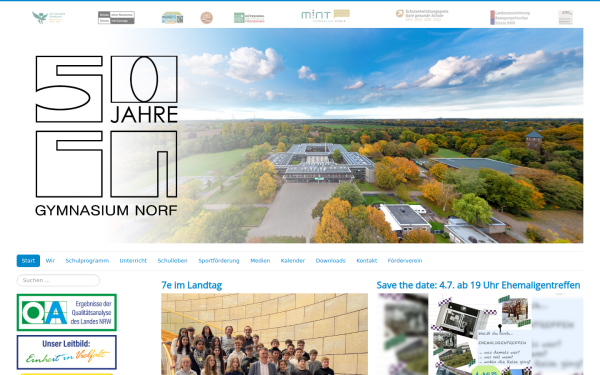The width and height of the screenshot is (600, 375).
Task: Open the MINT freundliche Schule logo
Action: pos(325,16)
